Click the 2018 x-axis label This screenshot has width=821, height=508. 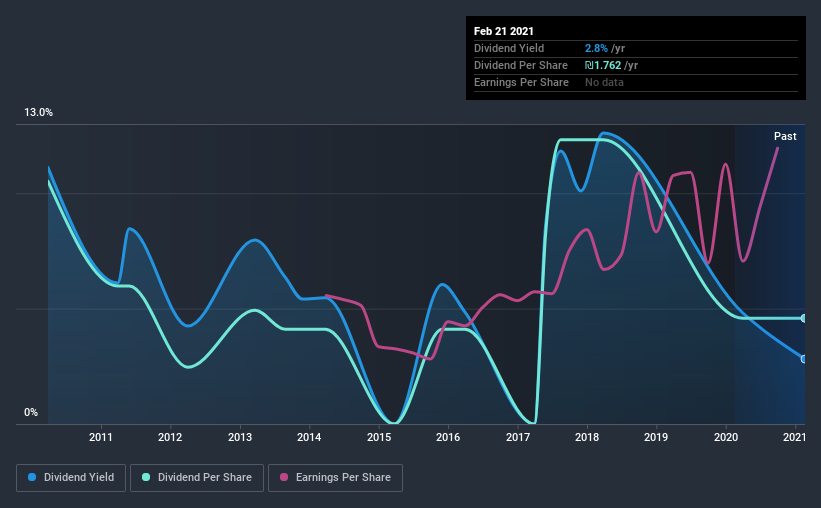[587, 437]
